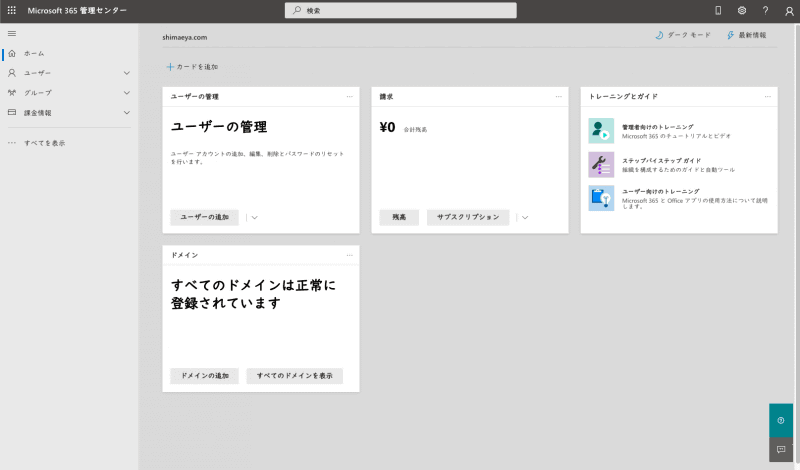This screenshot has width=800, height=470.
Task: Click the 課金情報 card icon in sidebar
Action: point(12,112)
